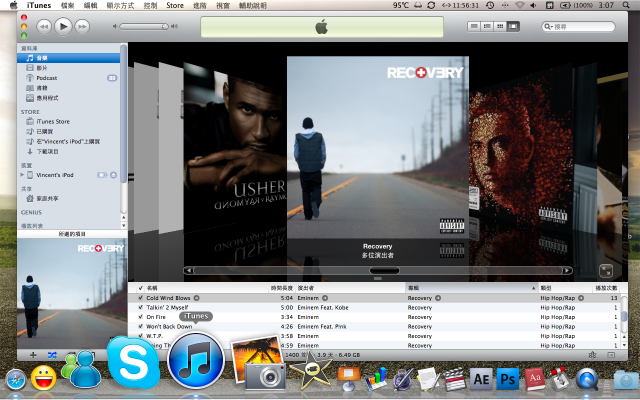Open search field magnifier dropdown
This screenshot has height=400, width=640.
click(548, 27)
